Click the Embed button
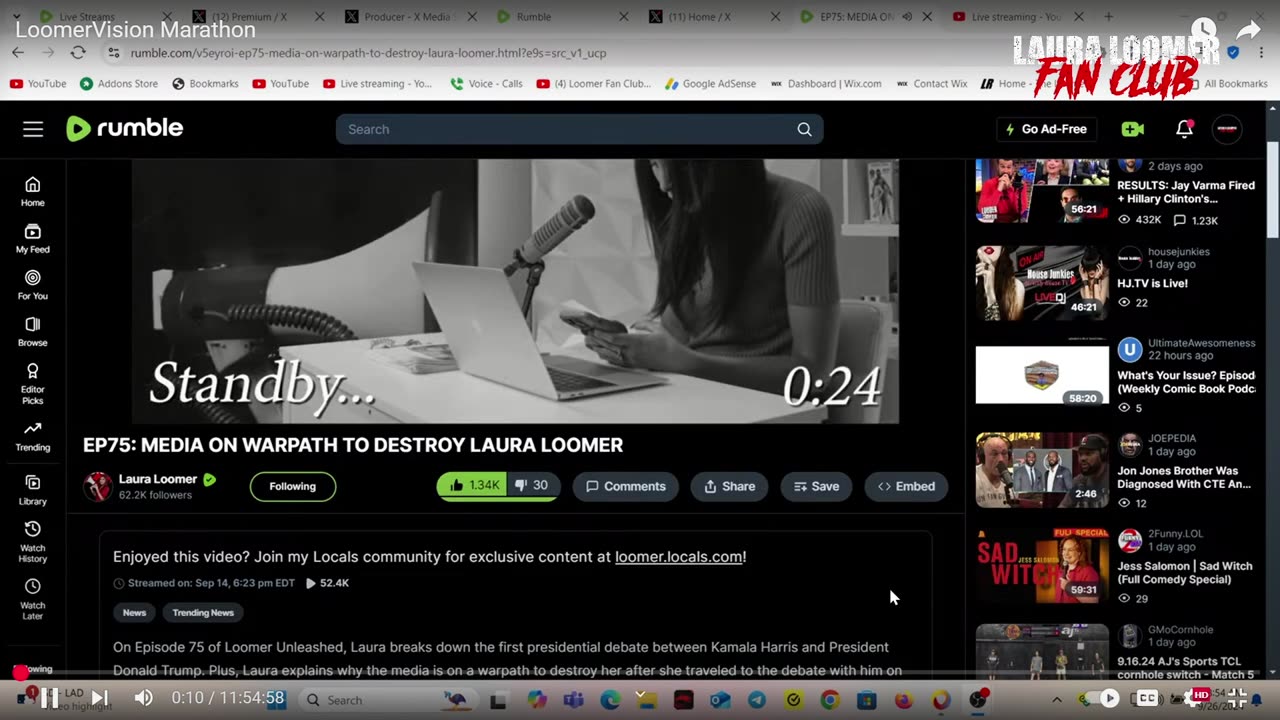This screenshot has width=1280, height=720. coord(906,486)
